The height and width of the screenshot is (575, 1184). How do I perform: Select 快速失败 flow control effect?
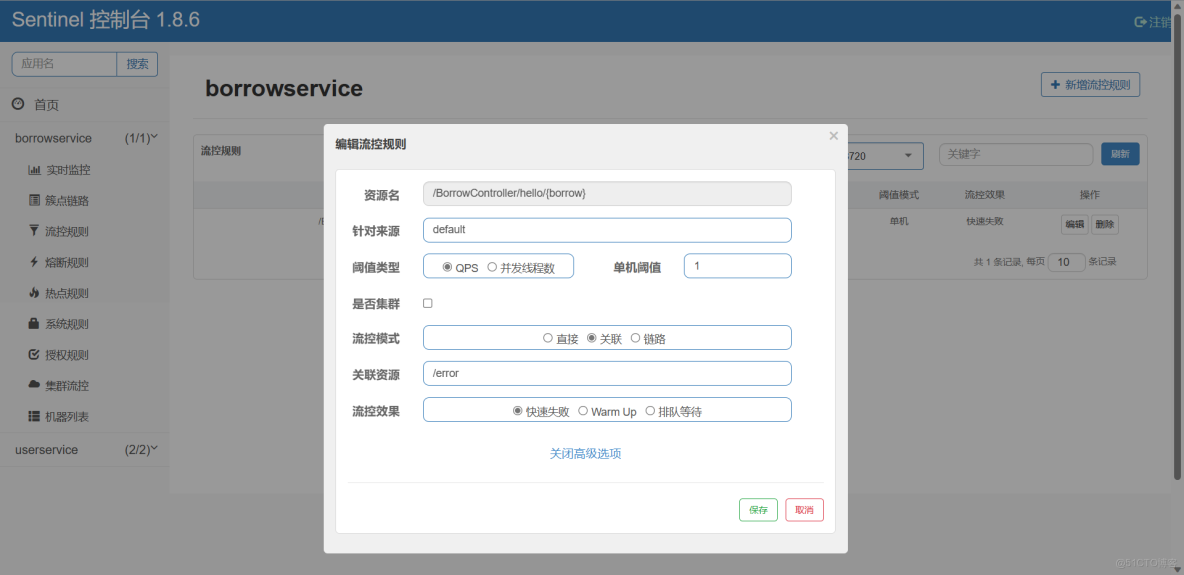coord(517,410)
